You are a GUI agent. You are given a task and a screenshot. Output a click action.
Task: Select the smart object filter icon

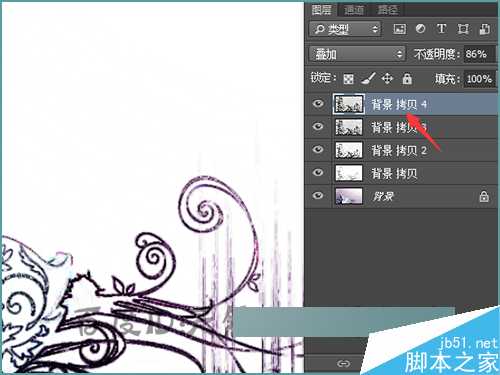(485, 29)
